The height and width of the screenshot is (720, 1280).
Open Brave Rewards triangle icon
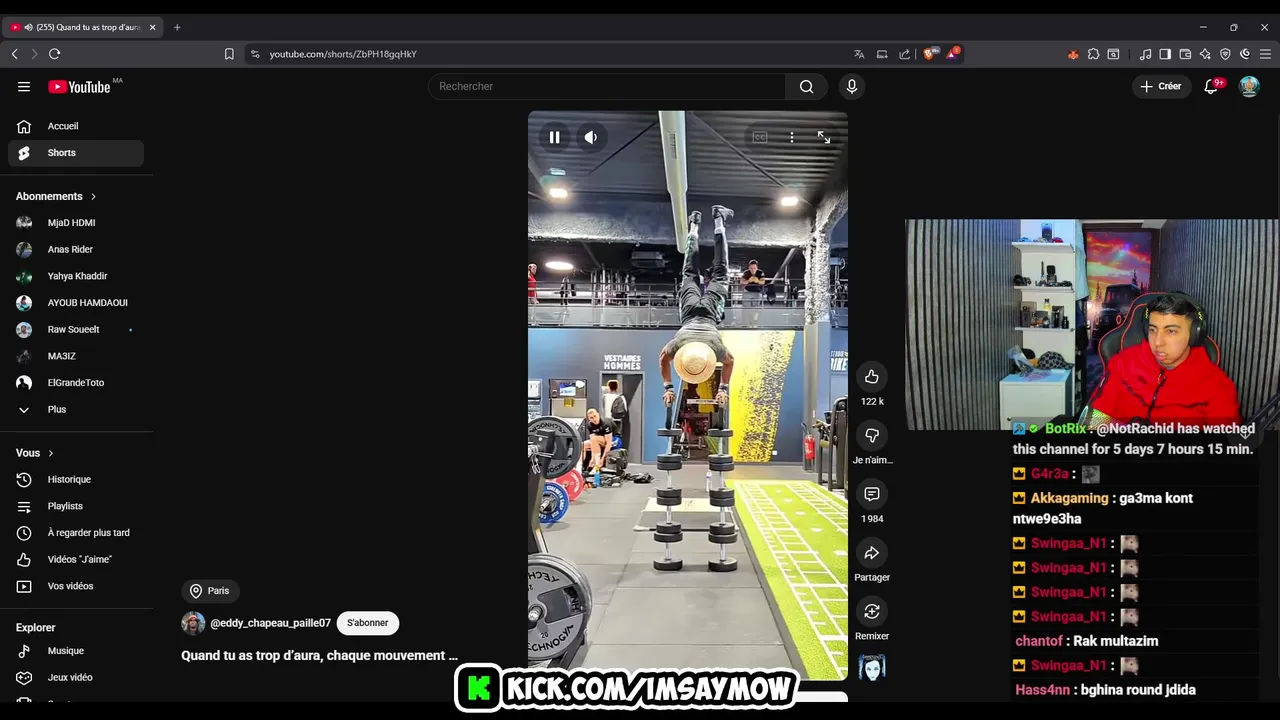pos(953,54)
